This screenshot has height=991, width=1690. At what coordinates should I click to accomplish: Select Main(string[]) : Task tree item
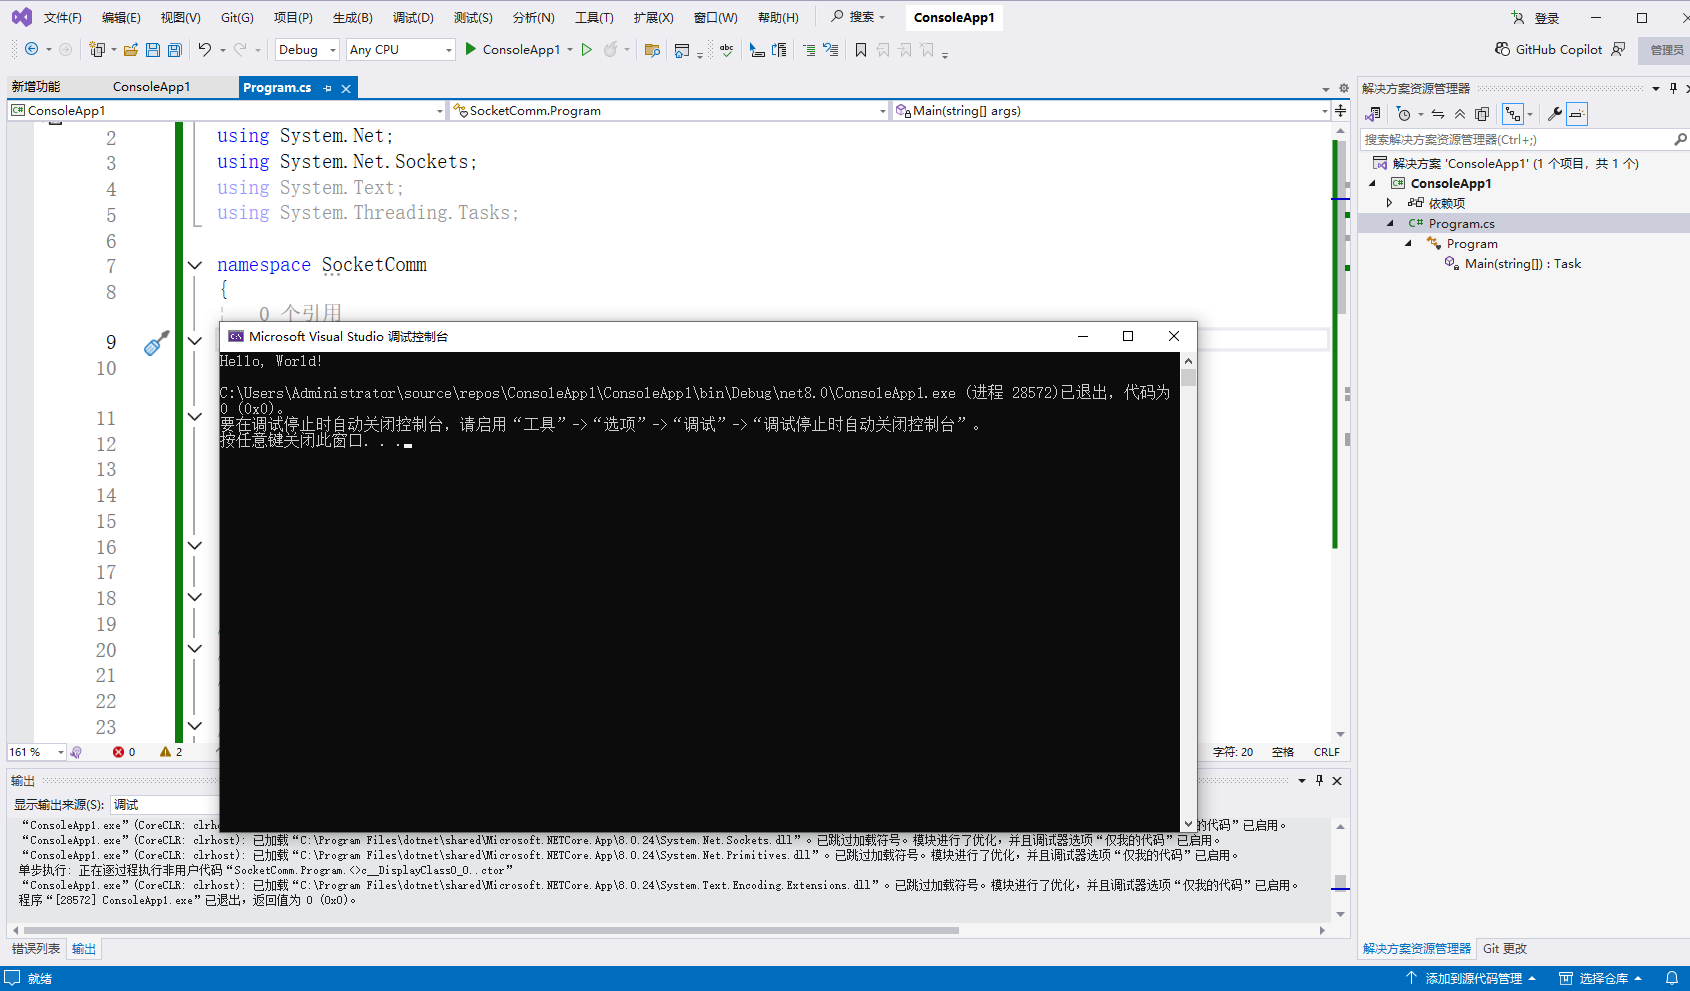click(x=1522, y=264)
